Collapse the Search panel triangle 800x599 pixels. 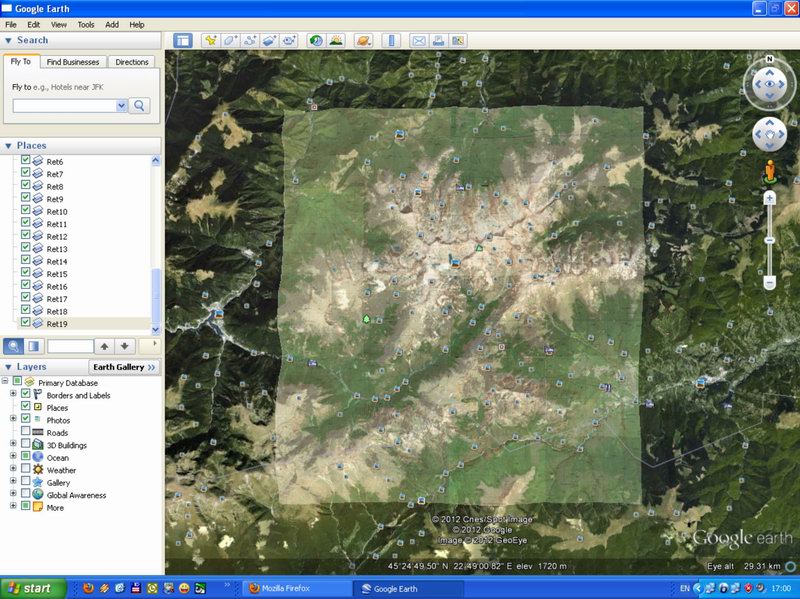click(8, 40)
